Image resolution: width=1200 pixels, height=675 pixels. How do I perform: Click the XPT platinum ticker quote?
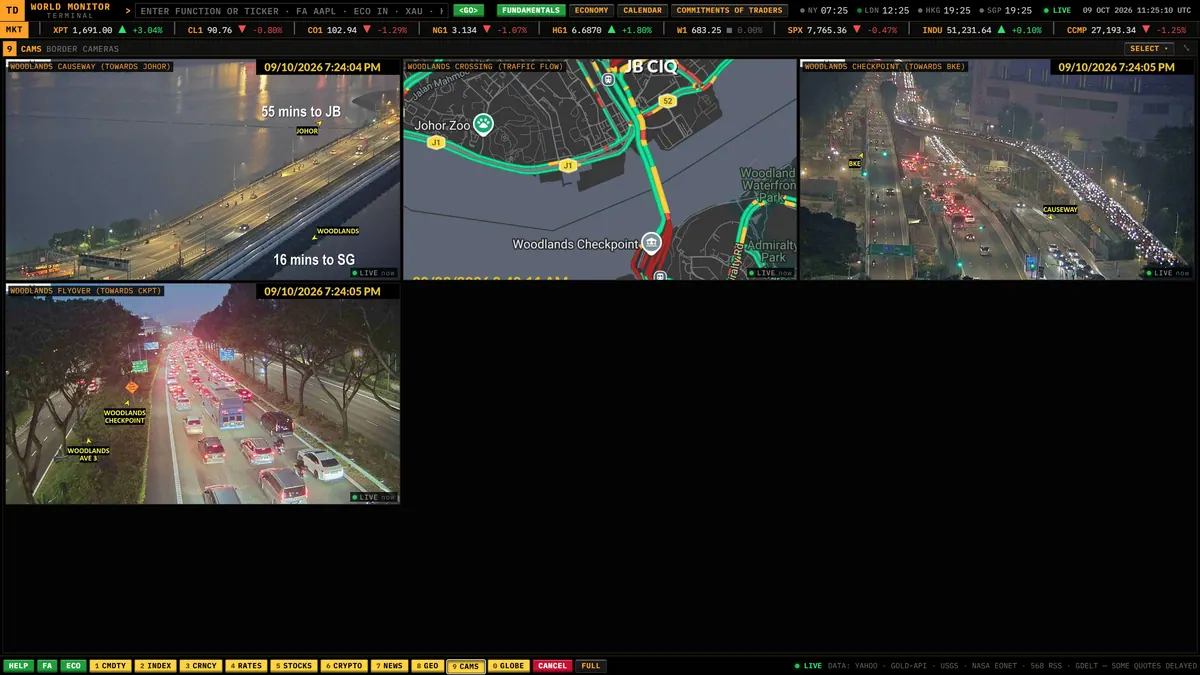[x=107, y=30]
